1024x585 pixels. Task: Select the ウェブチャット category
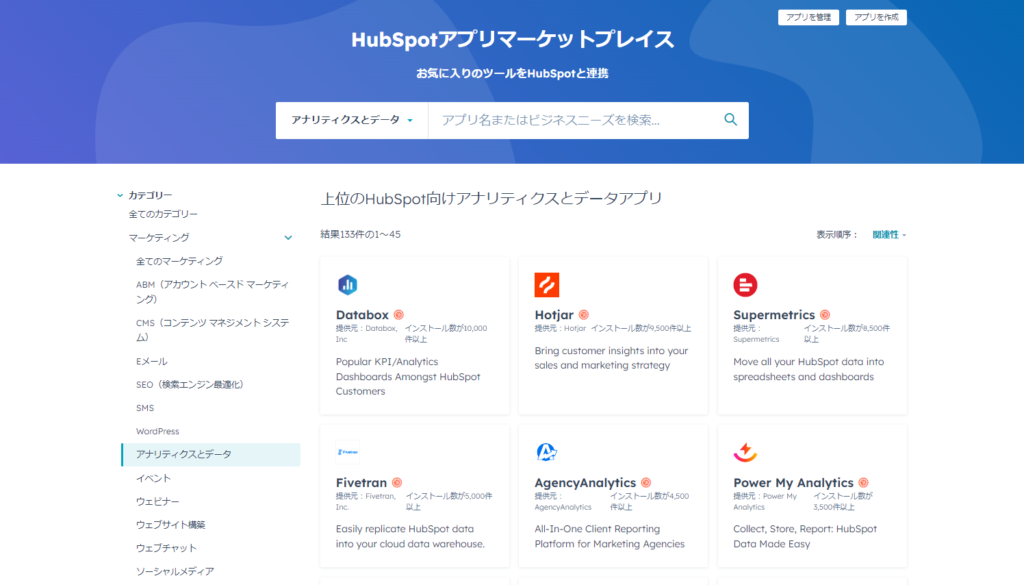tap(166, 548)
